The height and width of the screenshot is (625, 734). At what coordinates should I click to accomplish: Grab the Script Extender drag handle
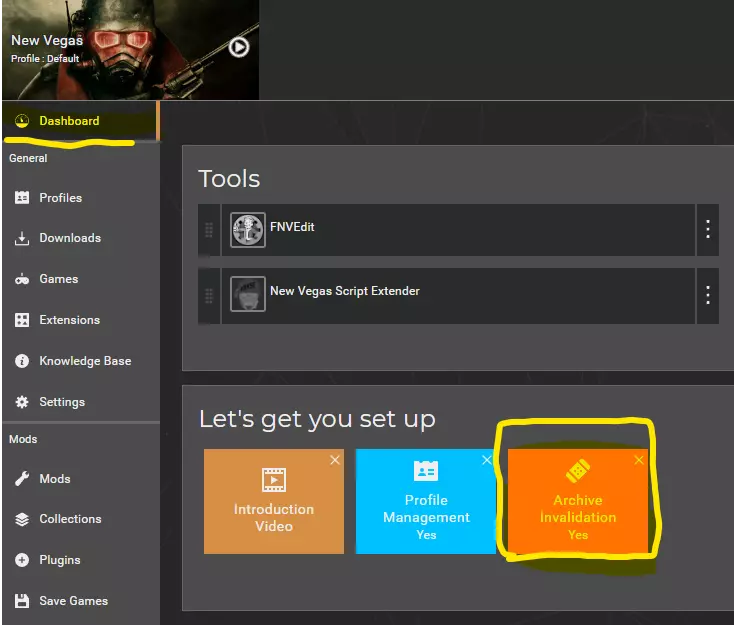point(209,296)
